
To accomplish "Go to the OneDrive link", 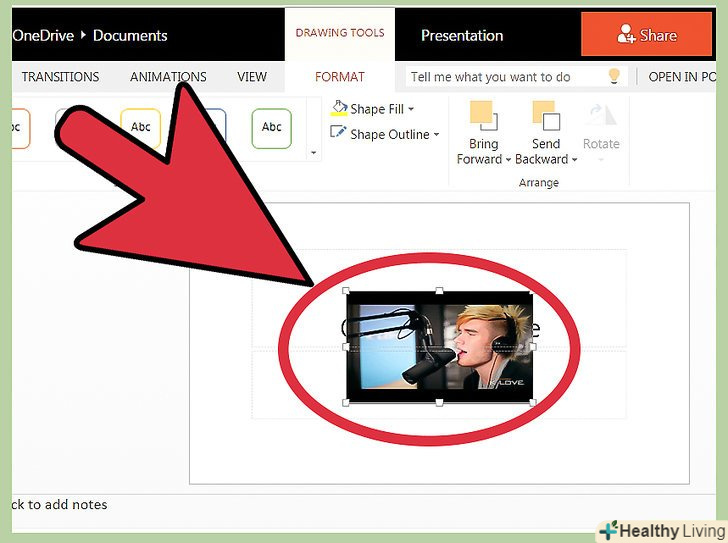I will pyautogui.click(x=43, y=36).
